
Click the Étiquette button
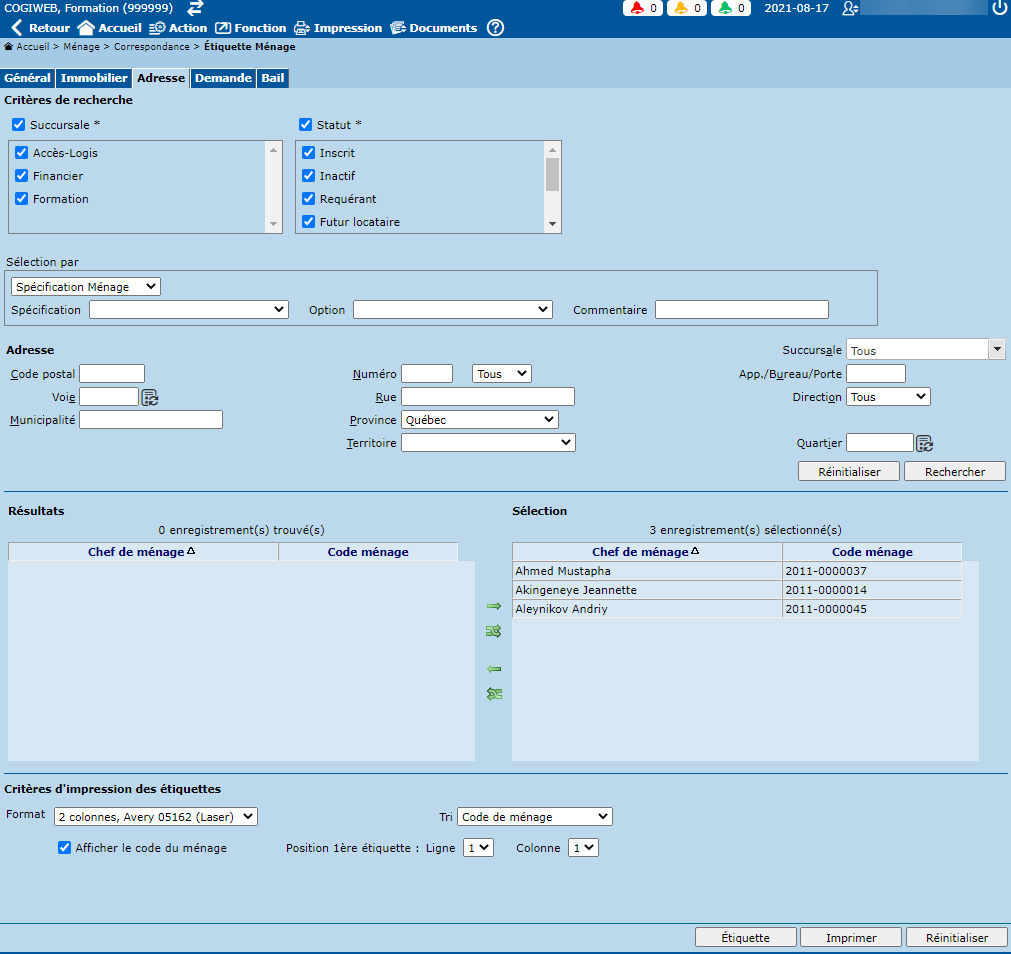[745, 938]
